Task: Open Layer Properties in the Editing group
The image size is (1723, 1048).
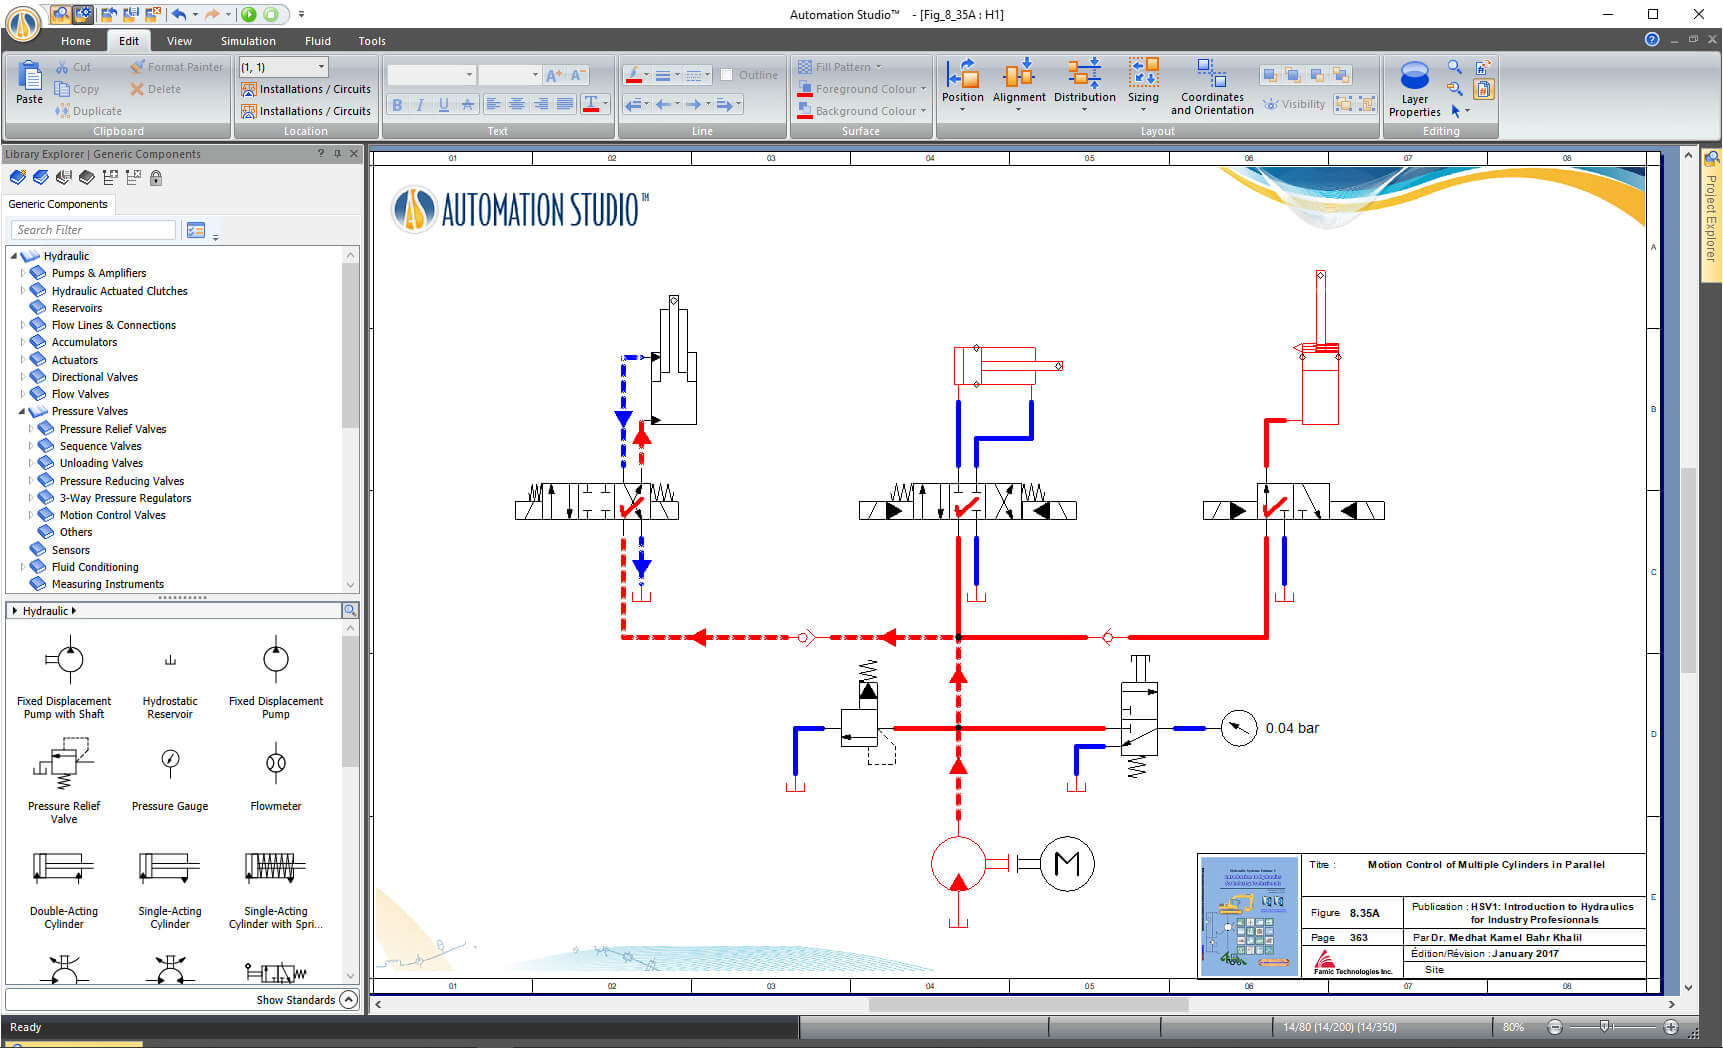Action: pyautogui.click(x=1413, y=88)
